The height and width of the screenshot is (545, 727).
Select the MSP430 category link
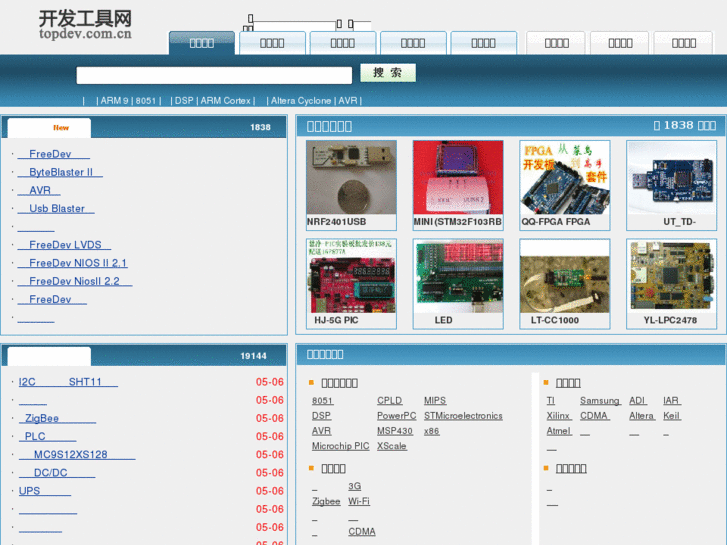(395, 431)
